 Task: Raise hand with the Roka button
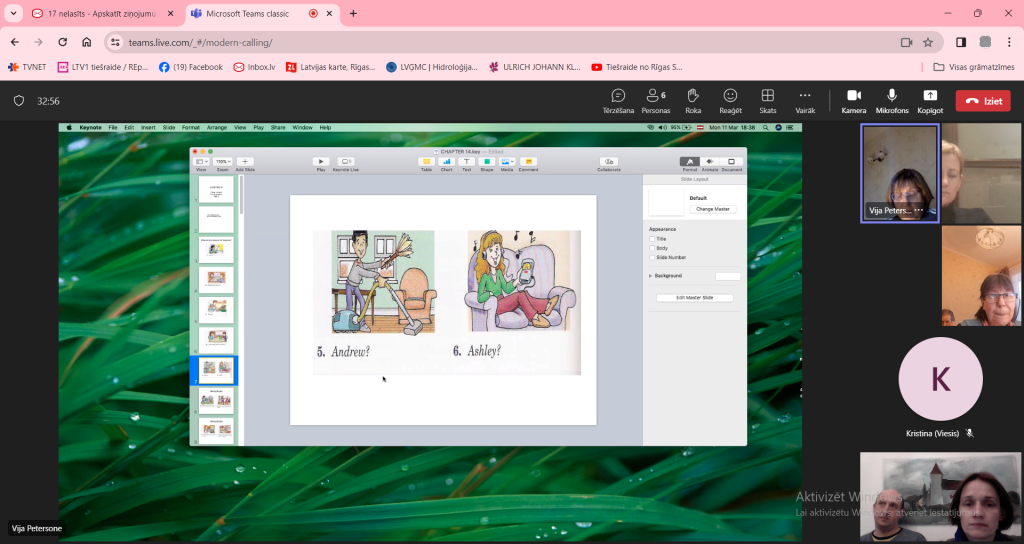(x=693, y=101)
